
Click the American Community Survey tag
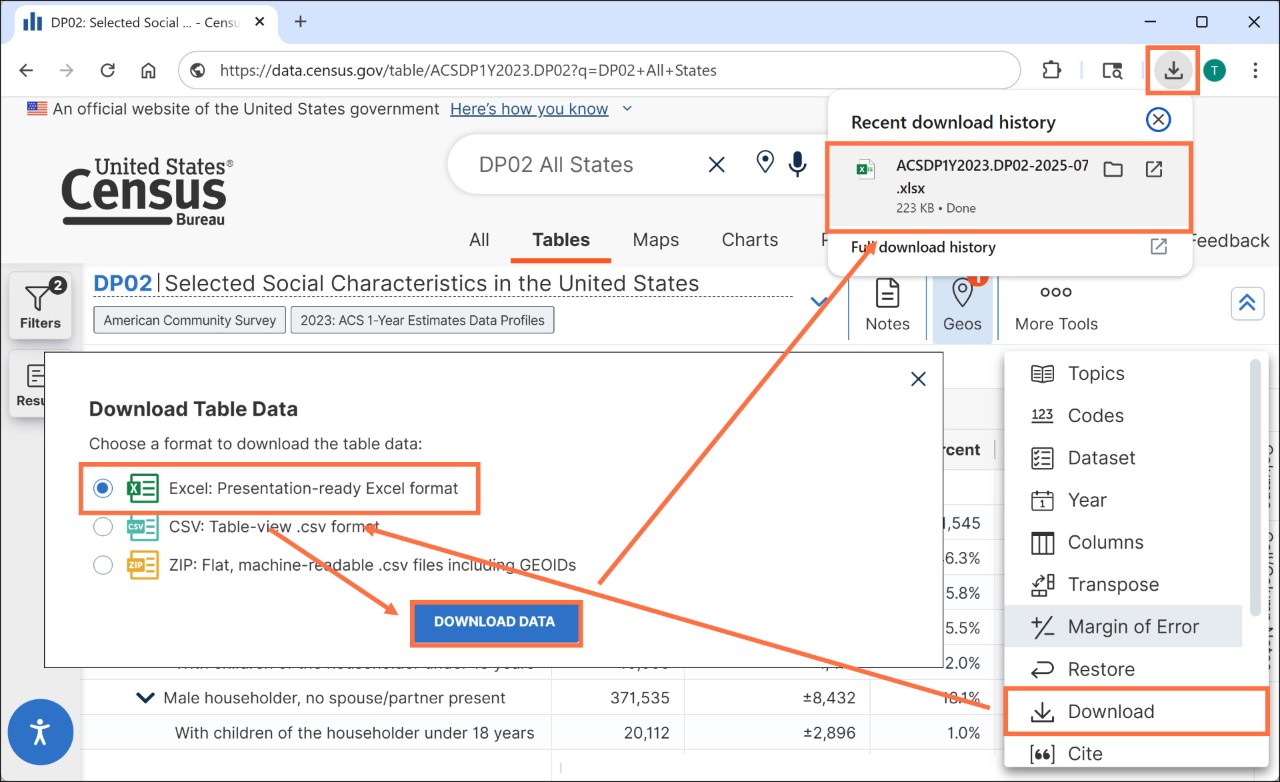tap(190, 320)
